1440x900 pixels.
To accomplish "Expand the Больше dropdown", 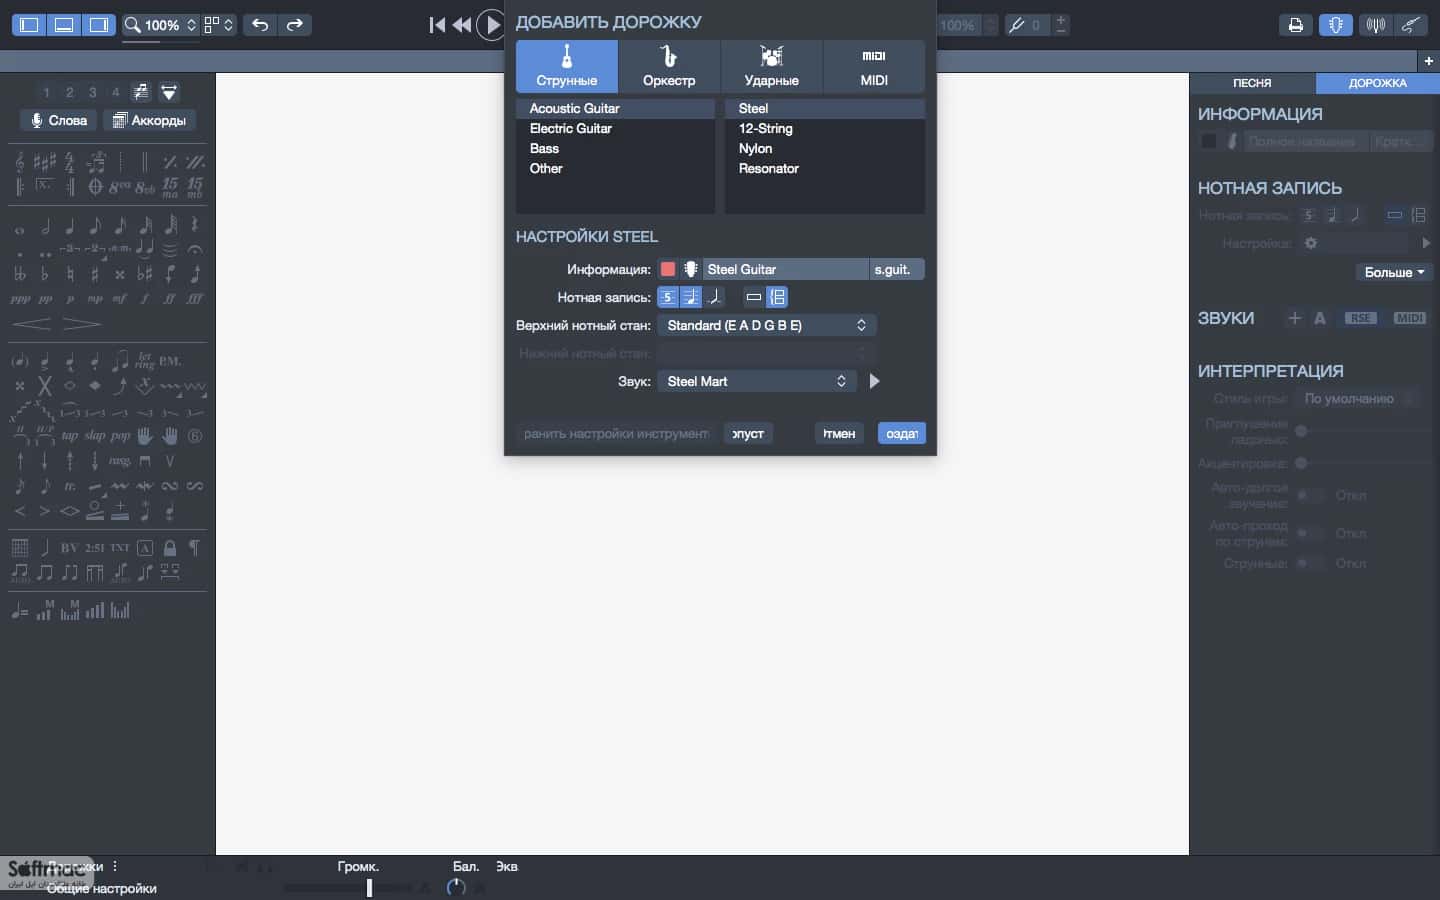I will tap(1395, 272).
